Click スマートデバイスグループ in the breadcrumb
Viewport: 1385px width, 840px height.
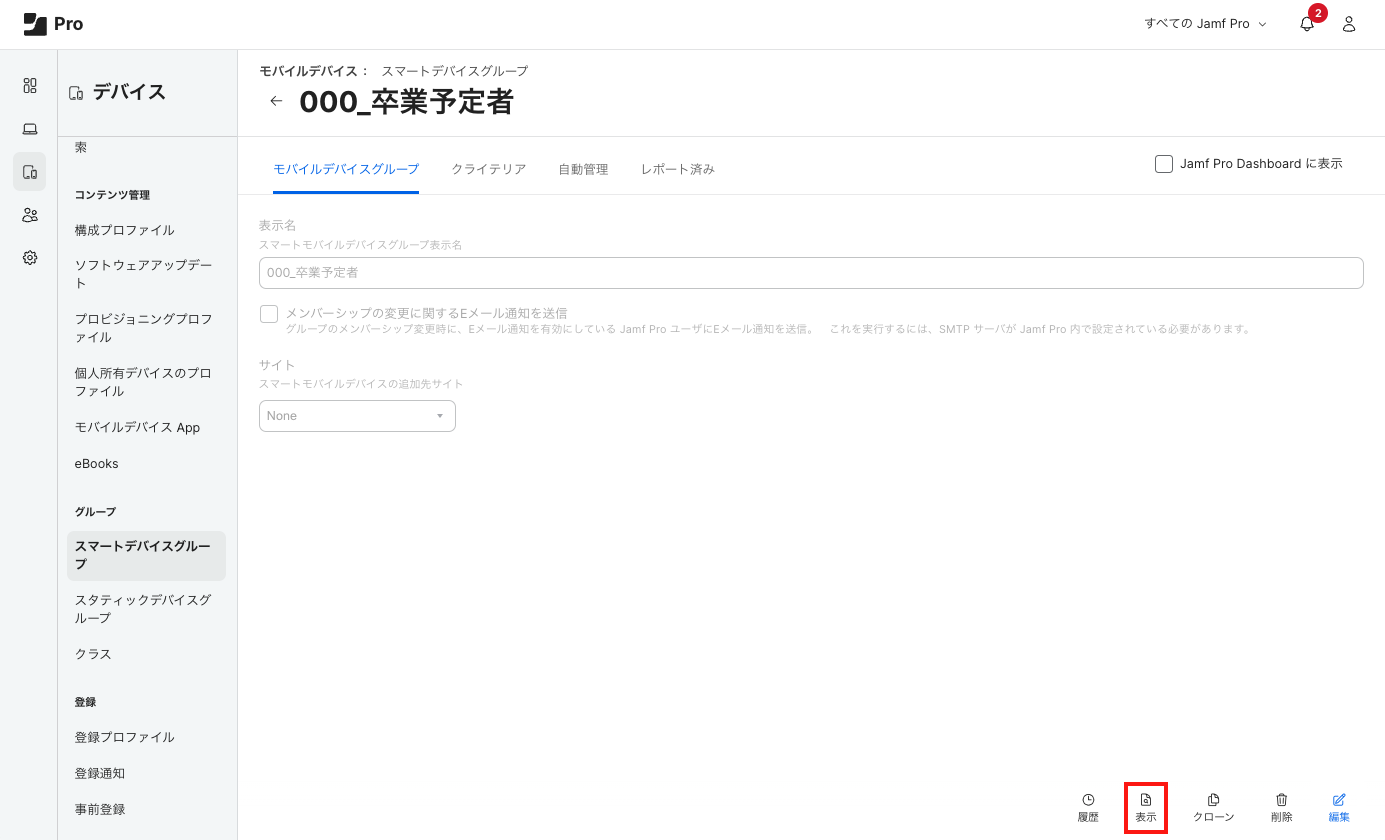454,71
